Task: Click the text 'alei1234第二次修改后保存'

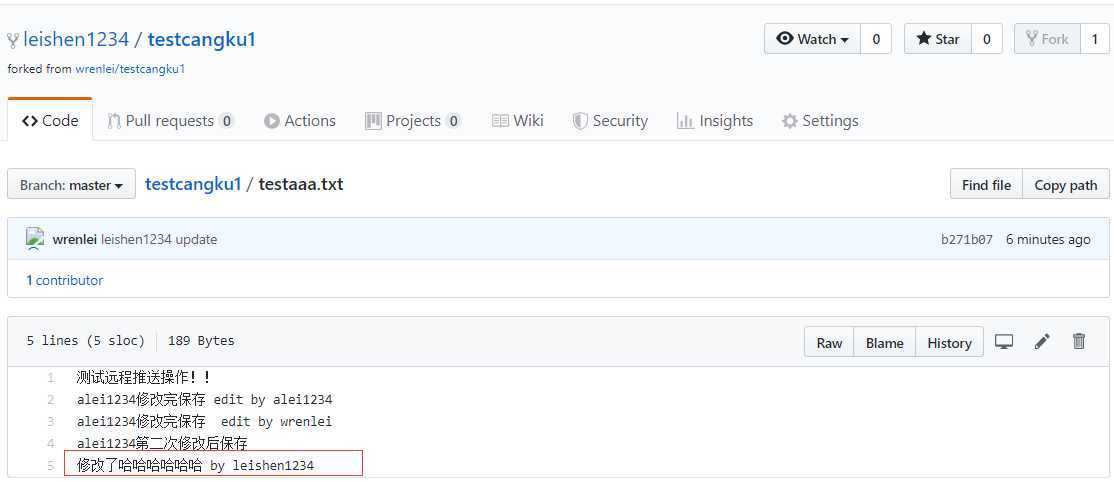Action: pos(162,444)
